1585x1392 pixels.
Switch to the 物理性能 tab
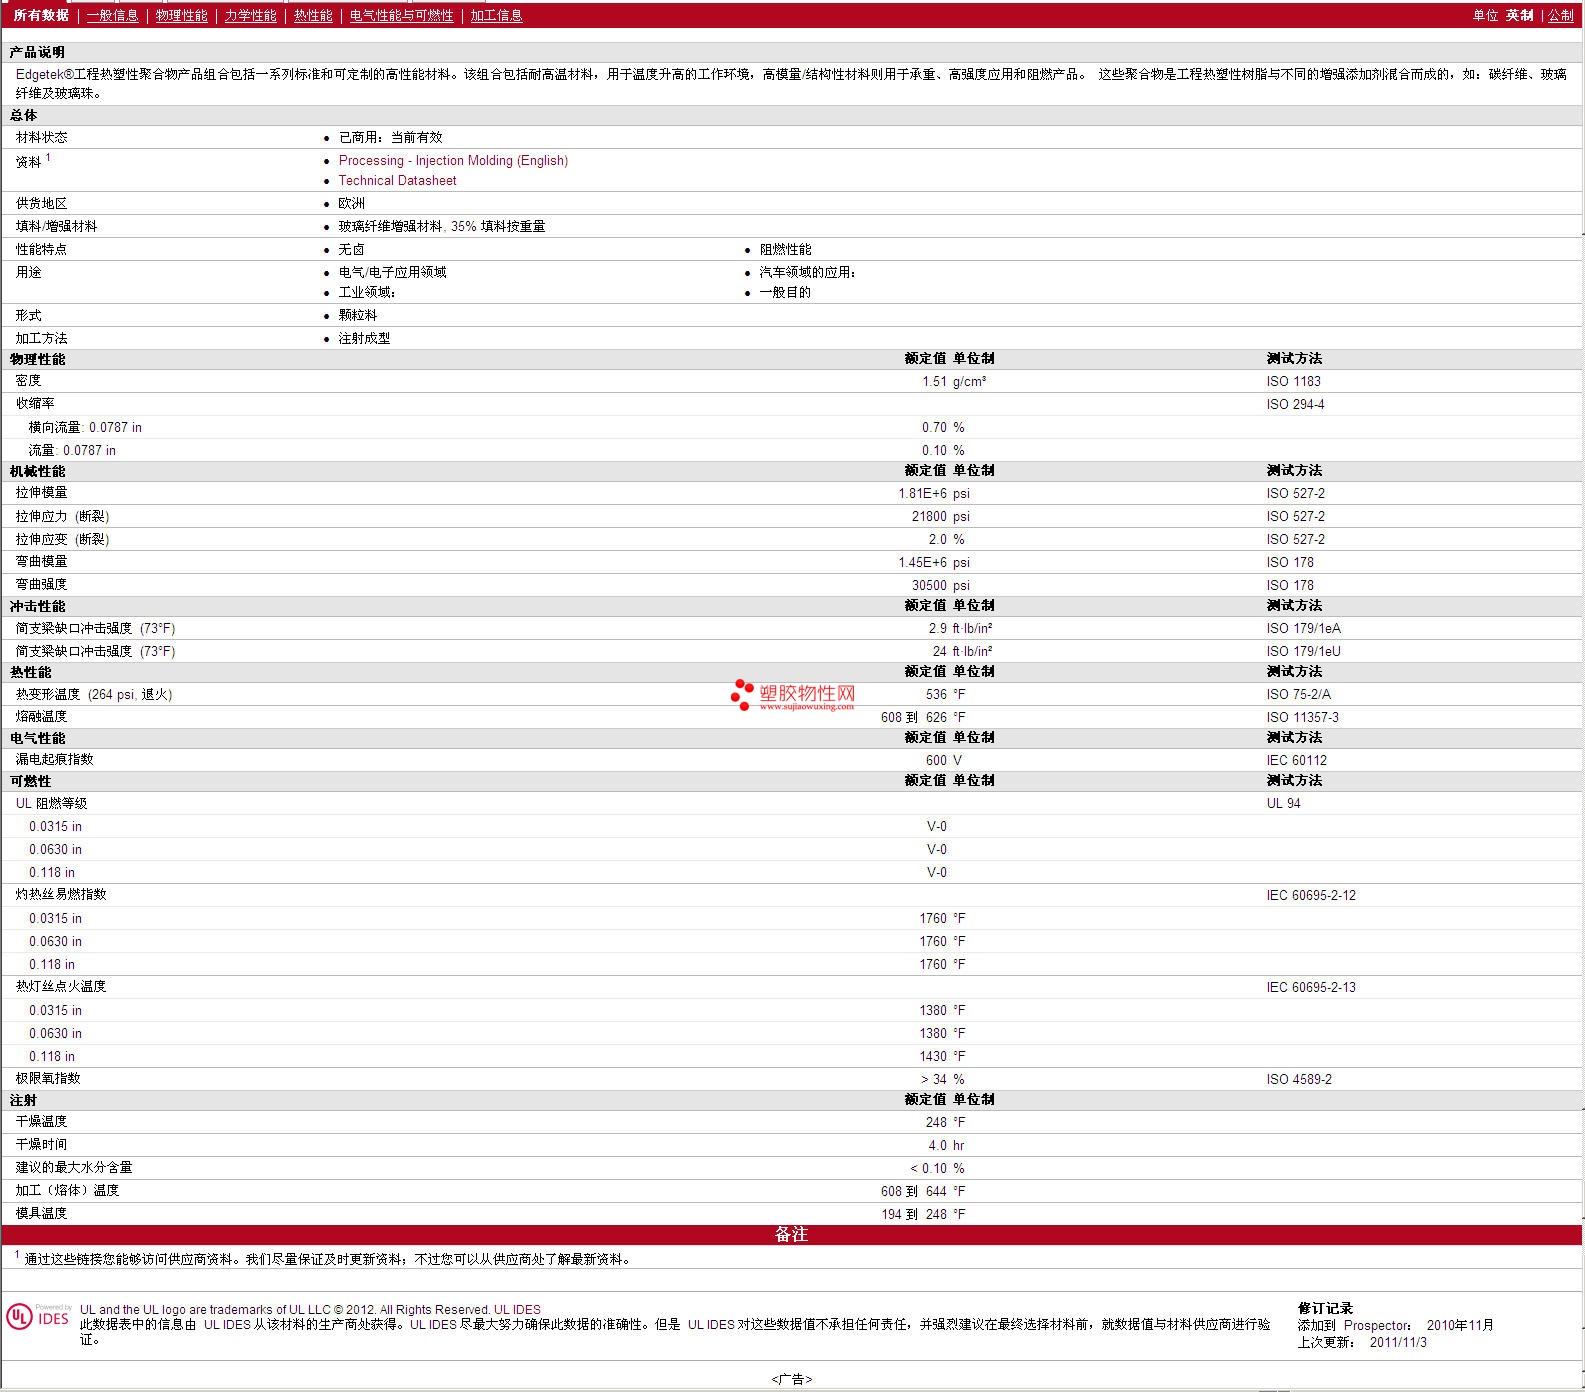(181, 16)
